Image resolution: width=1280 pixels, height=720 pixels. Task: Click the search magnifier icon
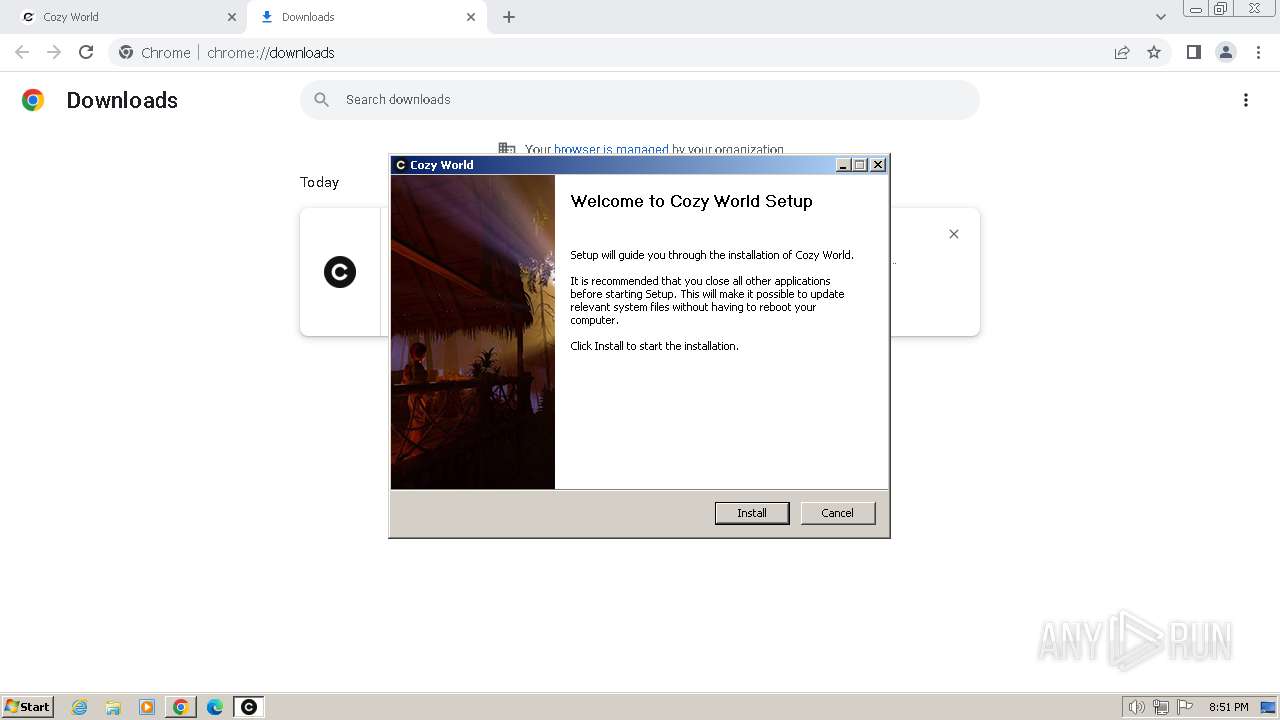pyautogui.click(x=321, y=100)
